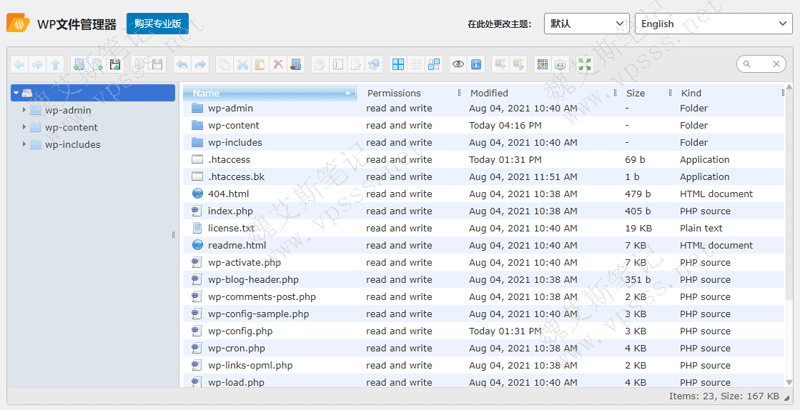Select all files with the filled grid icon
Viewport: 800px width, 410px height.
[398, 64]
